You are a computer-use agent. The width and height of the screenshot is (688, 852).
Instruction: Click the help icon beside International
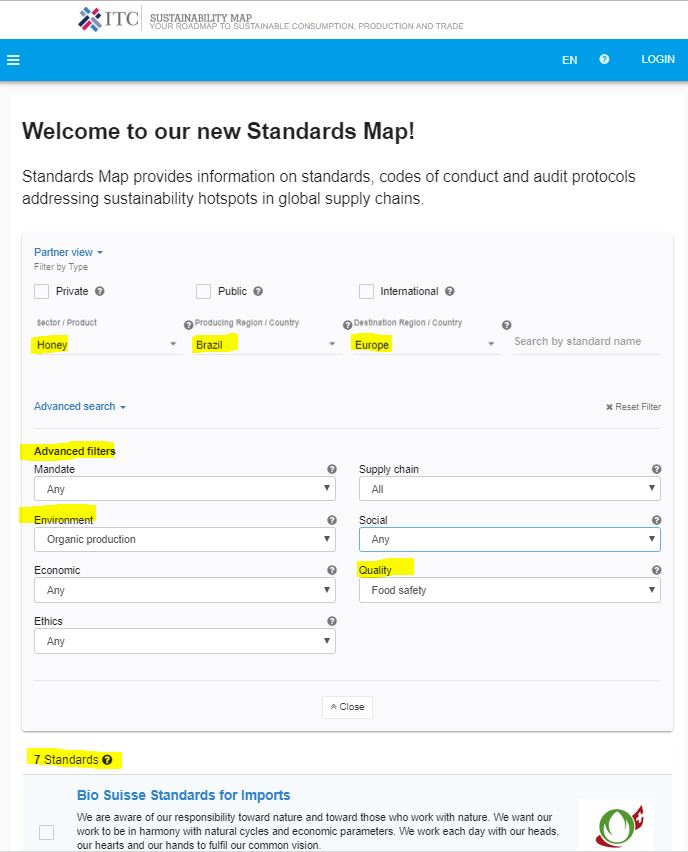coord(449,292)
